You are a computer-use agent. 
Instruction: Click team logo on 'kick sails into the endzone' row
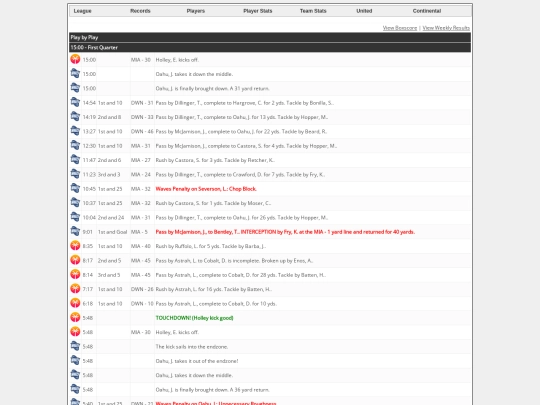75,346
